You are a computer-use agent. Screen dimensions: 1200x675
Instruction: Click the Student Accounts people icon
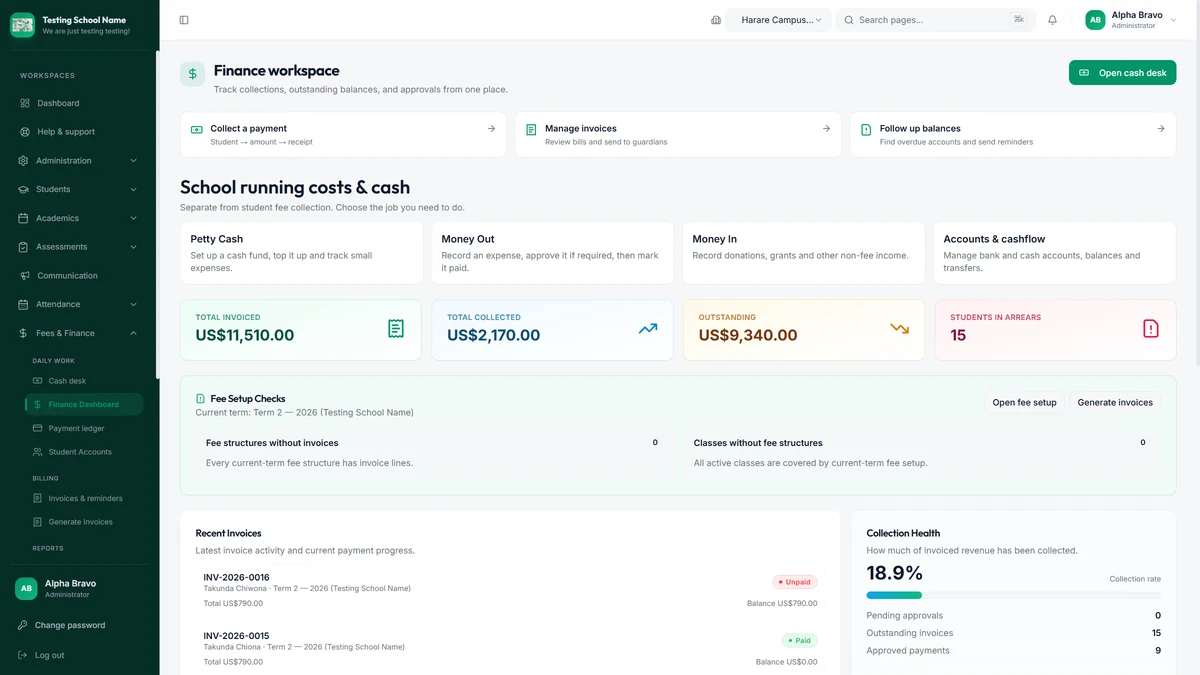(x=38, y=452)
